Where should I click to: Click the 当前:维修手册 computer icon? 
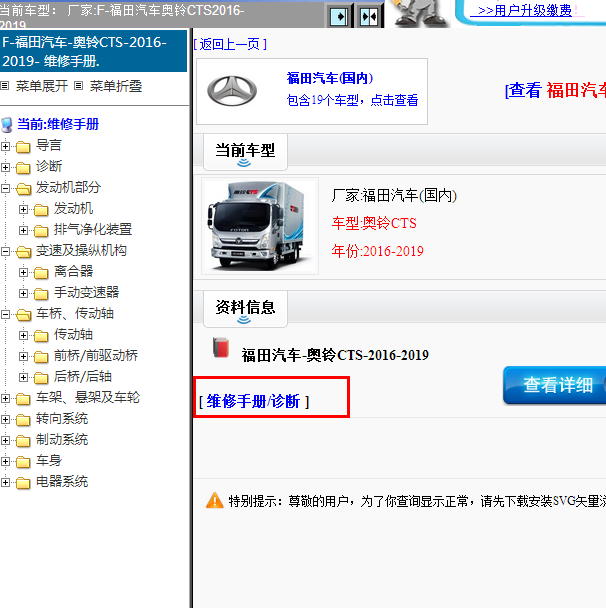[7, 125]
